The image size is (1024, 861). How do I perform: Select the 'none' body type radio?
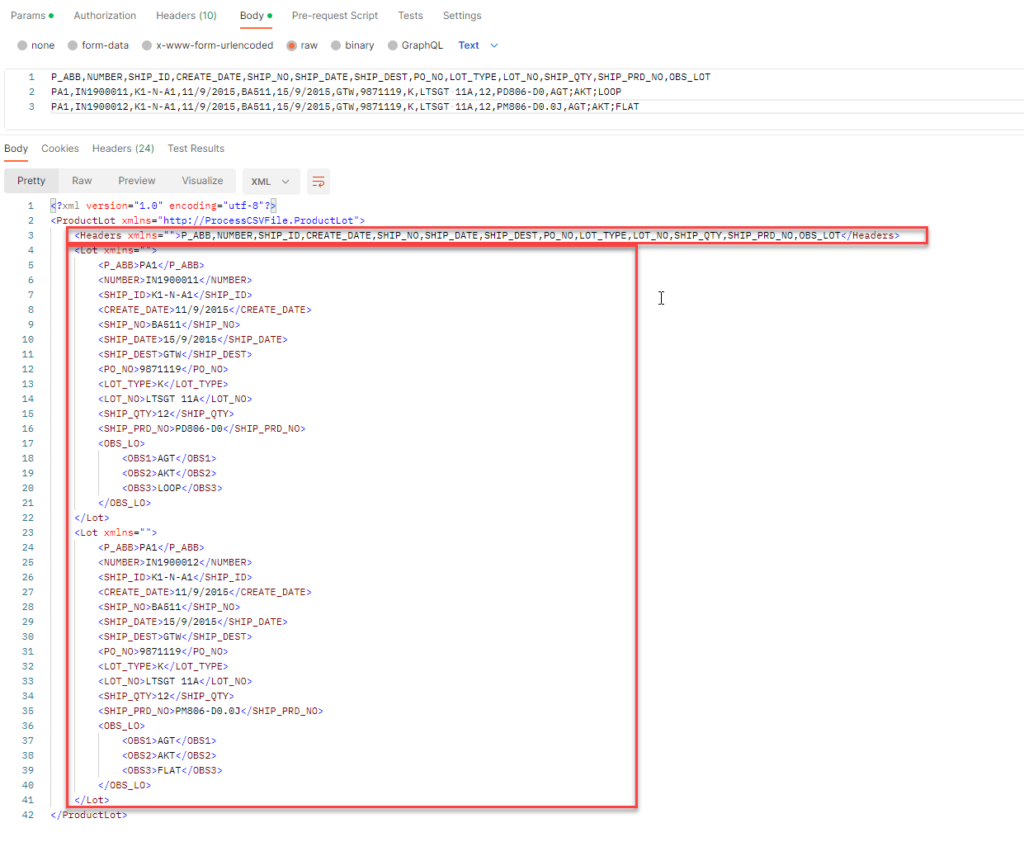(23, 45)
